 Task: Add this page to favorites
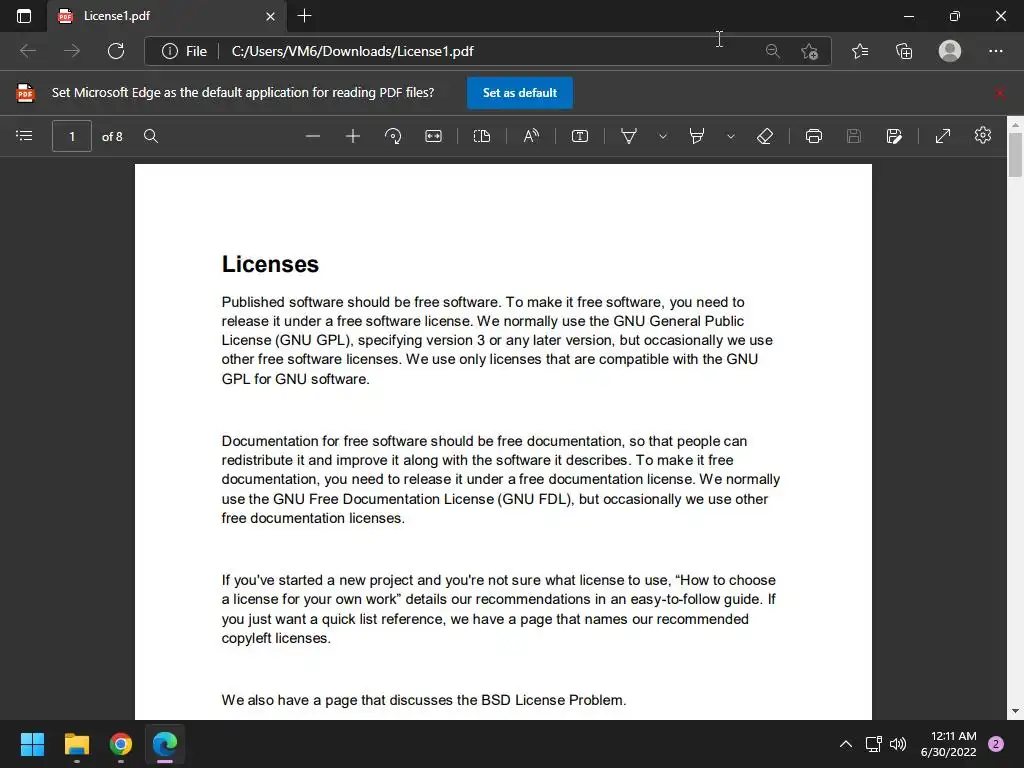[810, 51]
